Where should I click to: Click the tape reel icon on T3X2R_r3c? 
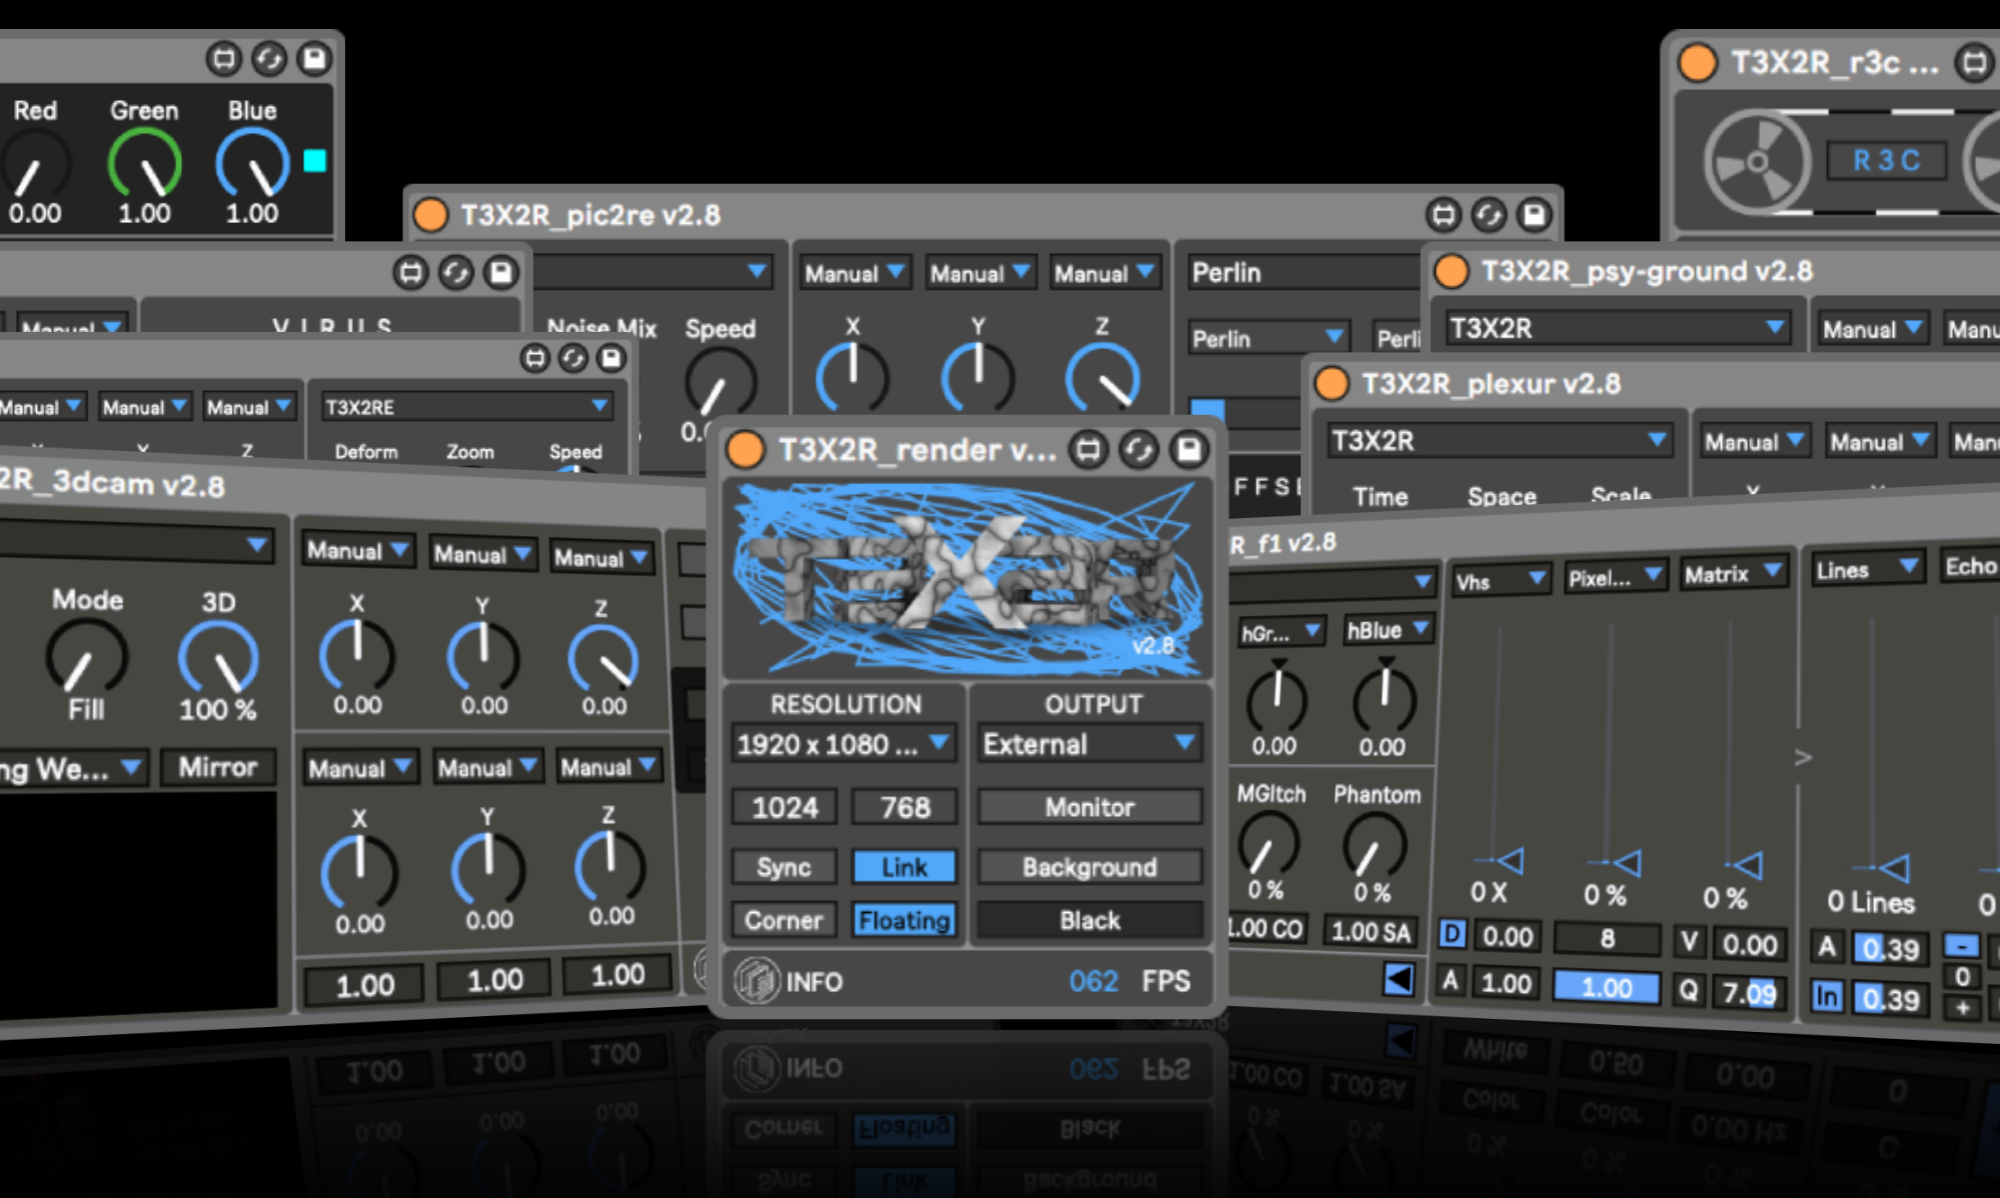1757,160
